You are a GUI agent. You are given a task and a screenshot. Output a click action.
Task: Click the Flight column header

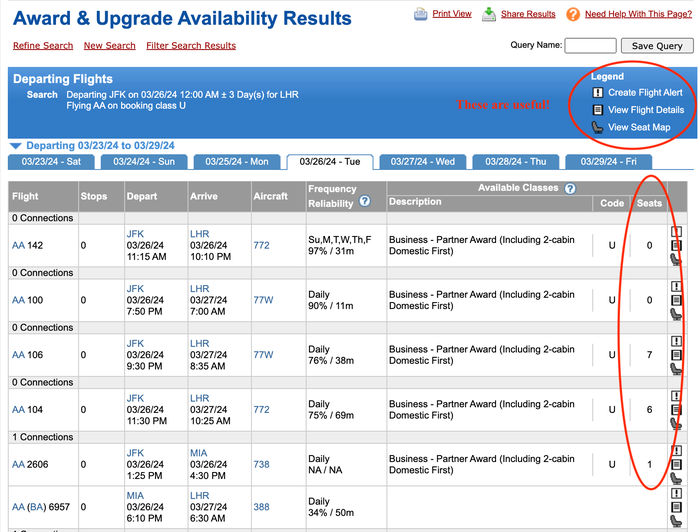coord(25,196)
